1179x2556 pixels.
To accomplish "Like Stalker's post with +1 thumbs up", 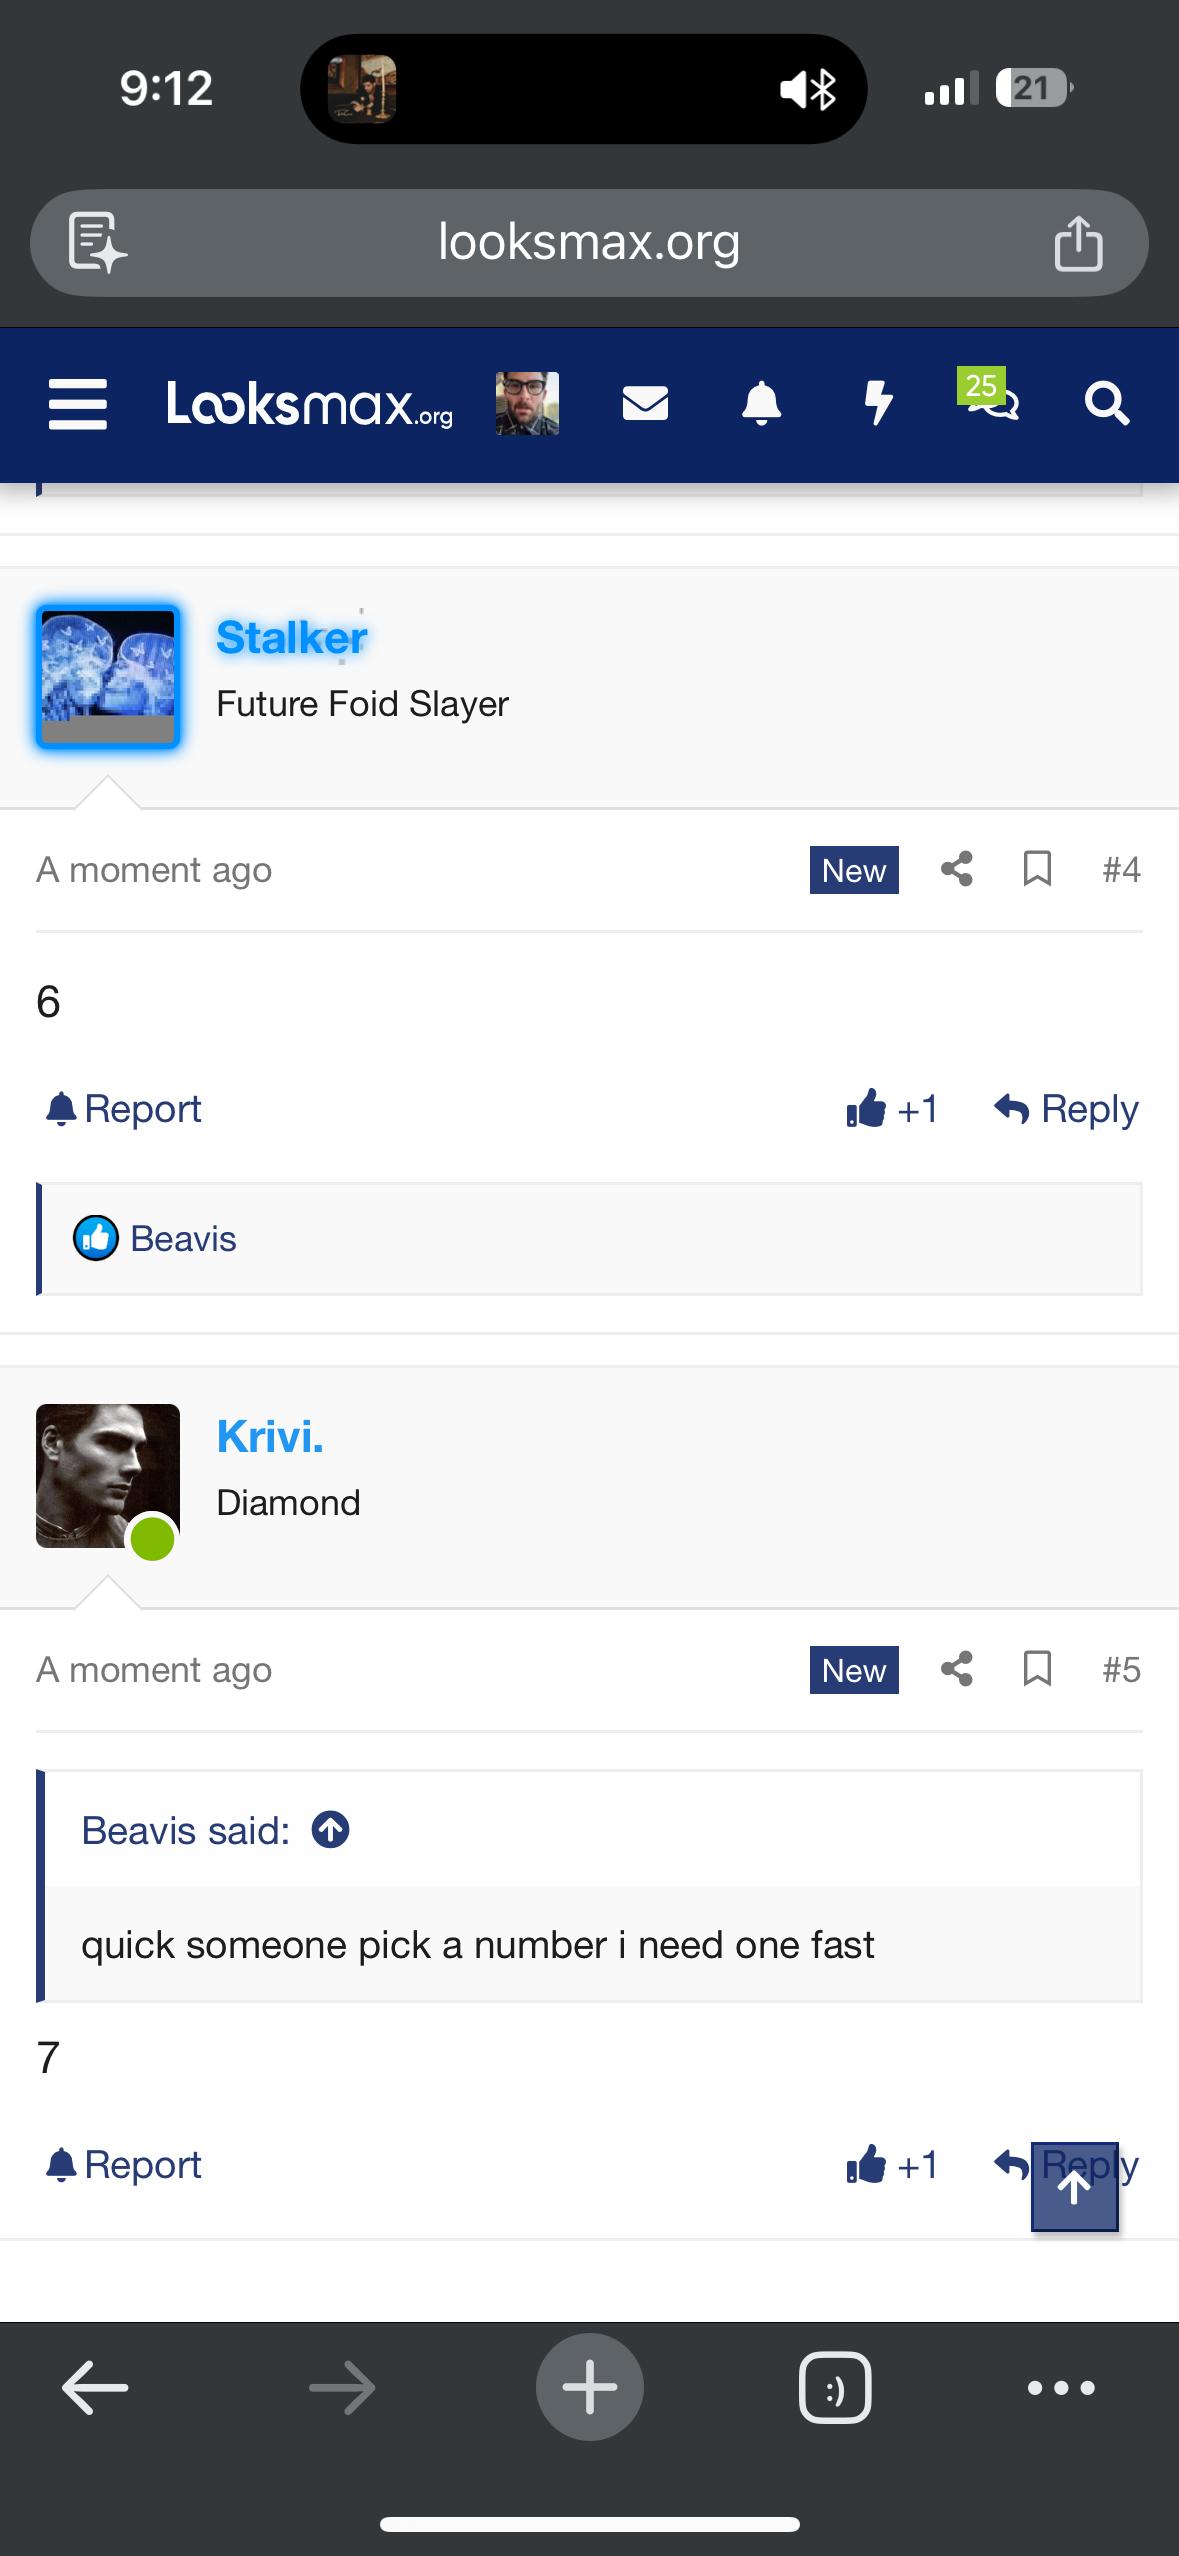I will 892,1108.
